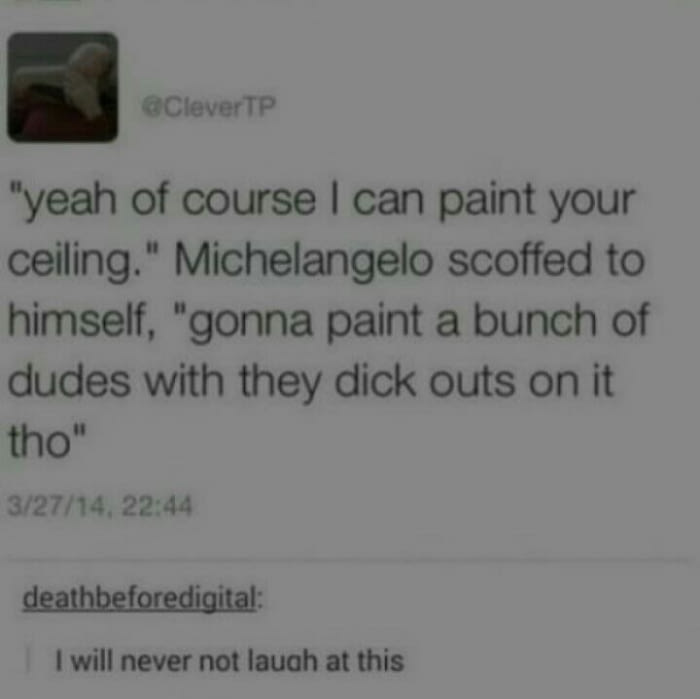Open the deathbeforedigital username link

point(142,598)
